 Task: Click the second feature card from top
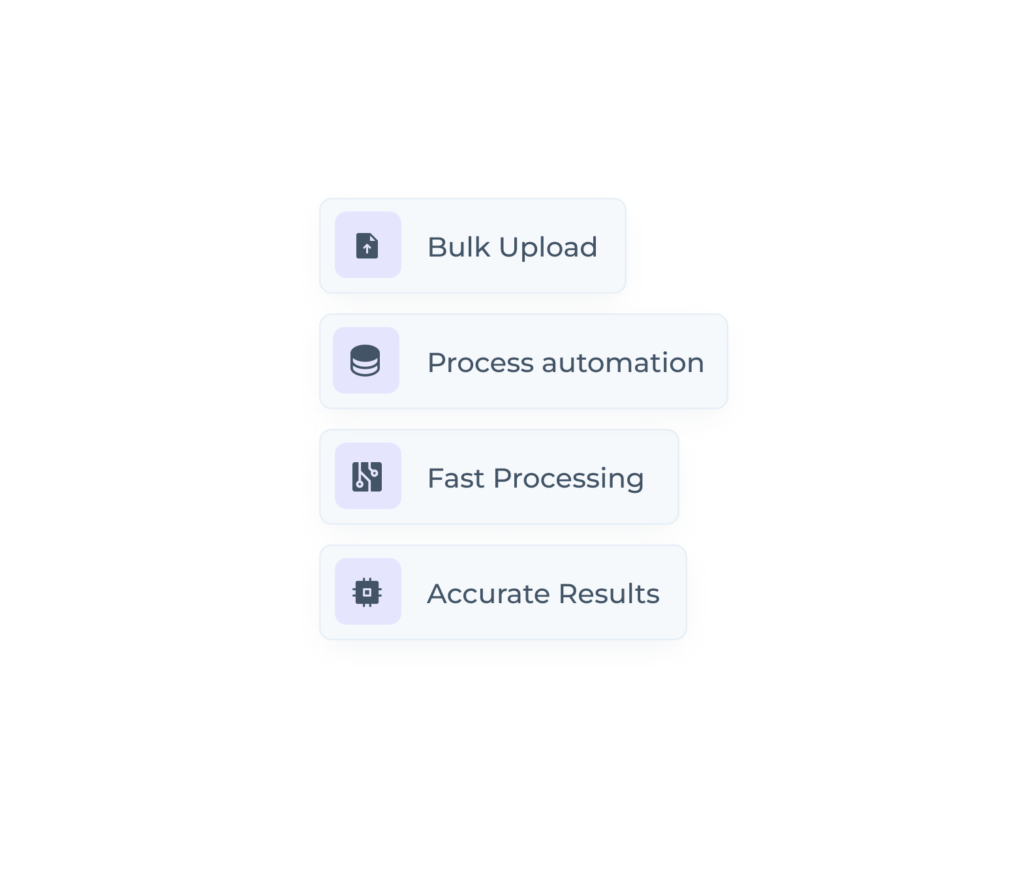coord(523,361)
